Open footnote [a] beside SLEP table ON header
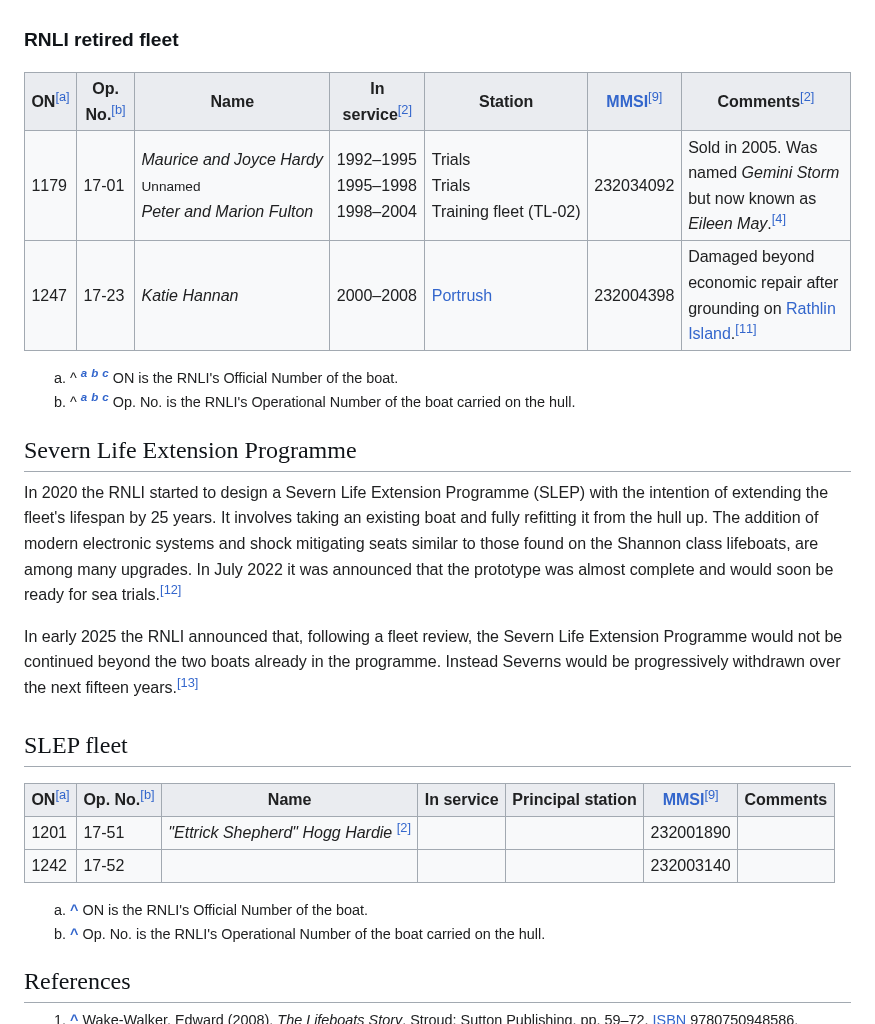 [62, 795]
